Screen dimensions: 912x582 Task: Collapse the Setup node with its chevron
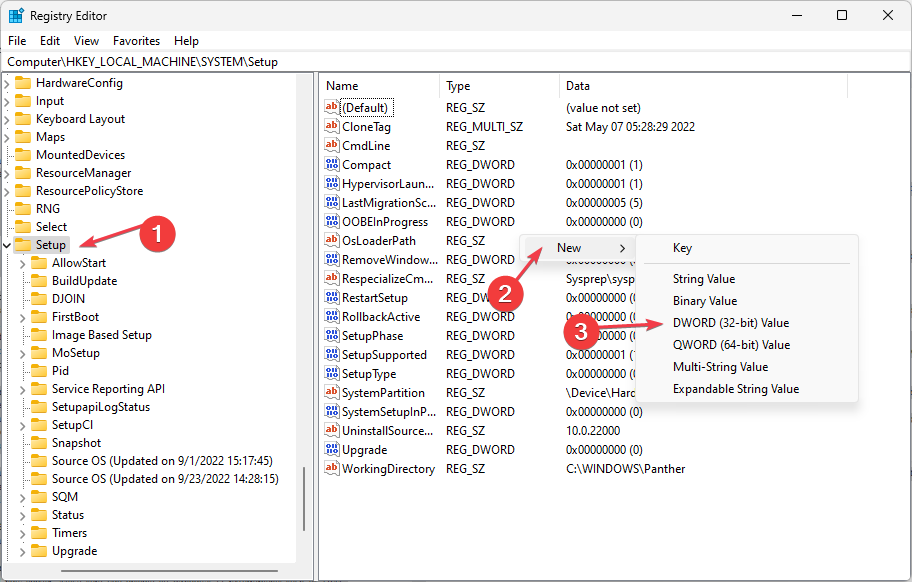[8, 244]
